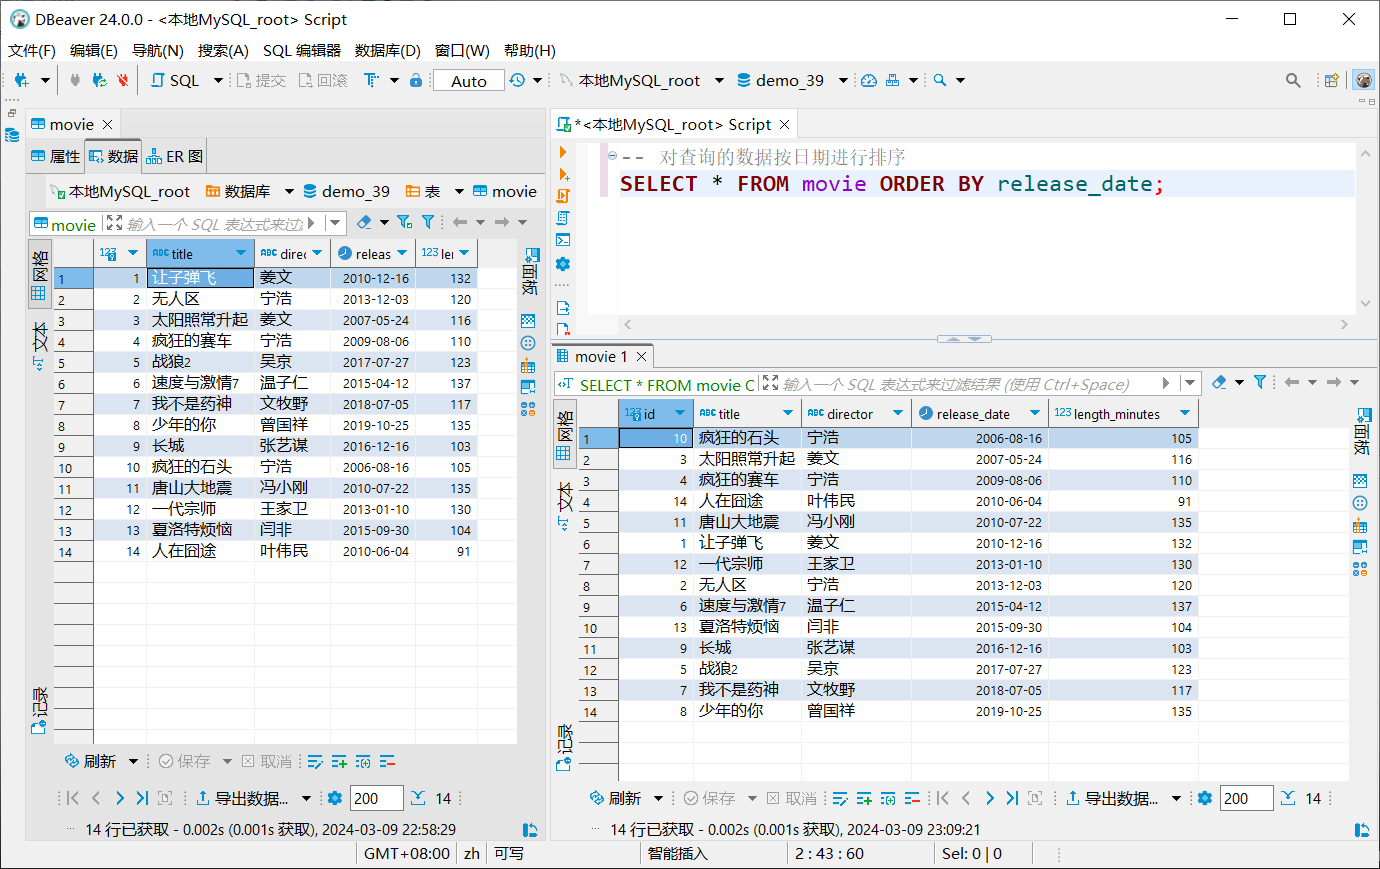
Task: Open the length_minutes column dropdown arrow
Action: [x=1185, y=413]
